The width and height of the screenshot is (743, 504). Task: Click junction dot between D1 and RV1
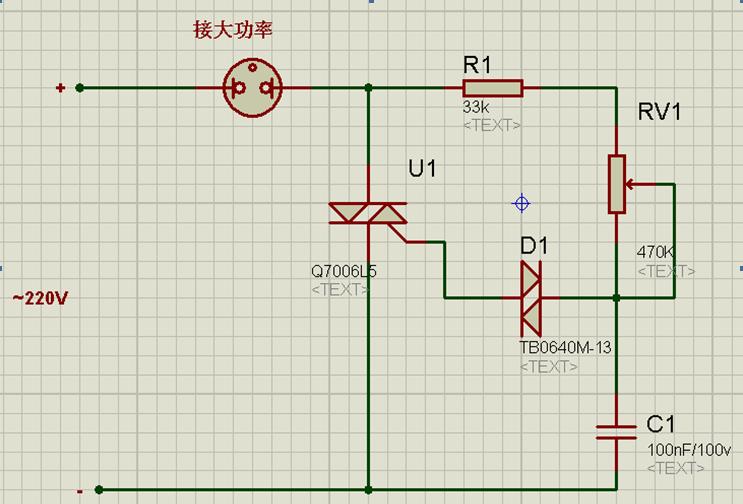(x=616, y=298)
